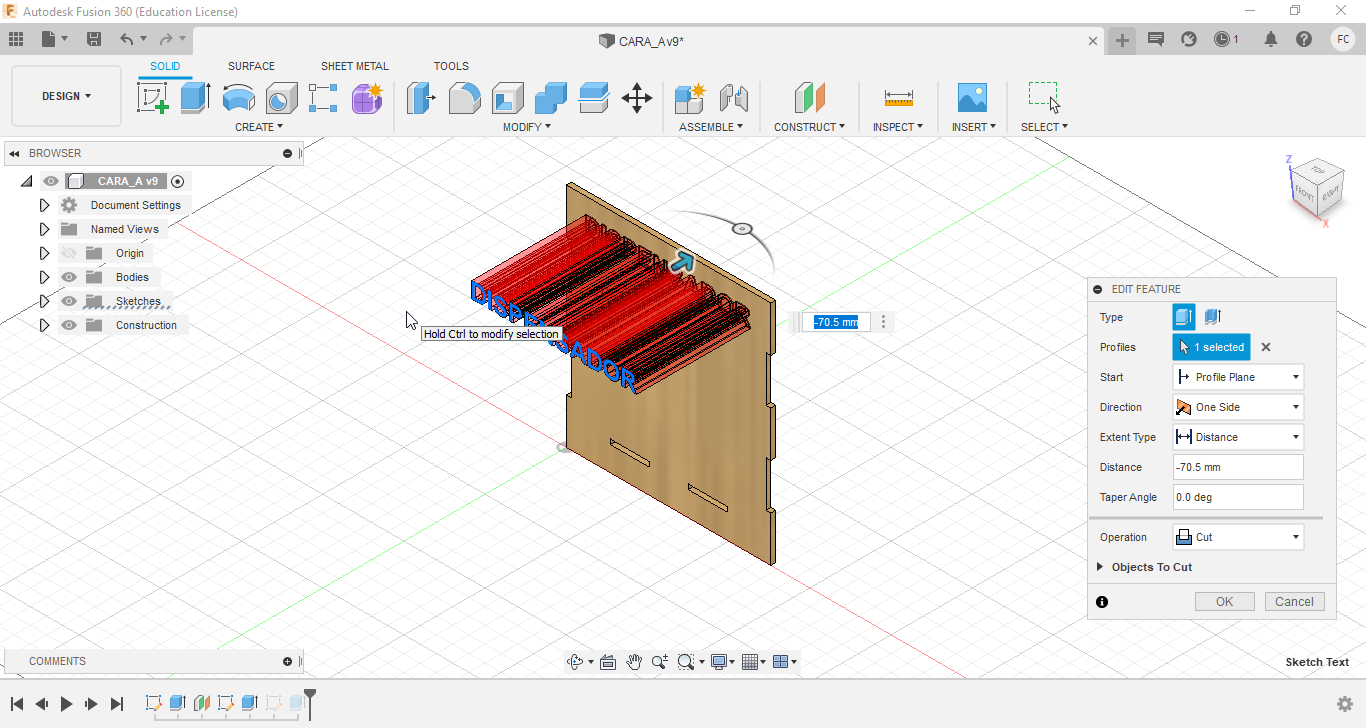
Task: Select the Extrude tool in Create group
Action: tap(195, 98)
